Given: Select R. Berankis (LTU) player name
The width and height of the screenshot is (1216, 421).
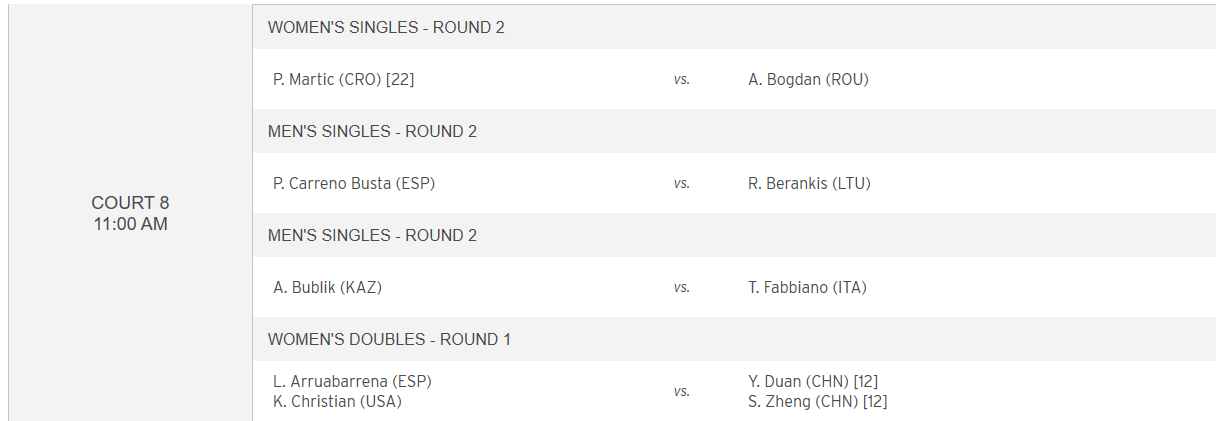Looking at the screenshot, I should pyautogui.click(x=809, y=184).
